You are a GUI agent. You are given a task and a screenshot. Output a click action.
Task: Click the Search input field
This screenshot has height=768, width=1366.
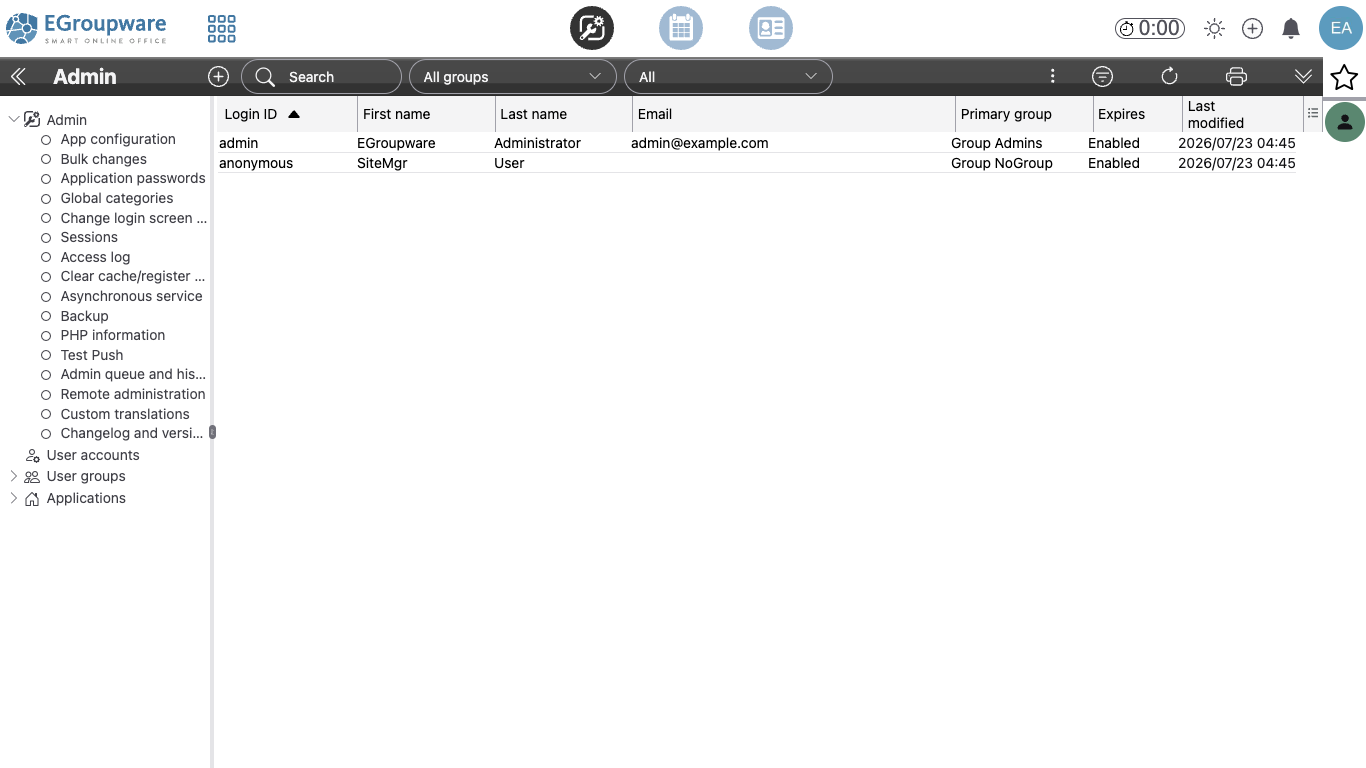click(321, 77)
